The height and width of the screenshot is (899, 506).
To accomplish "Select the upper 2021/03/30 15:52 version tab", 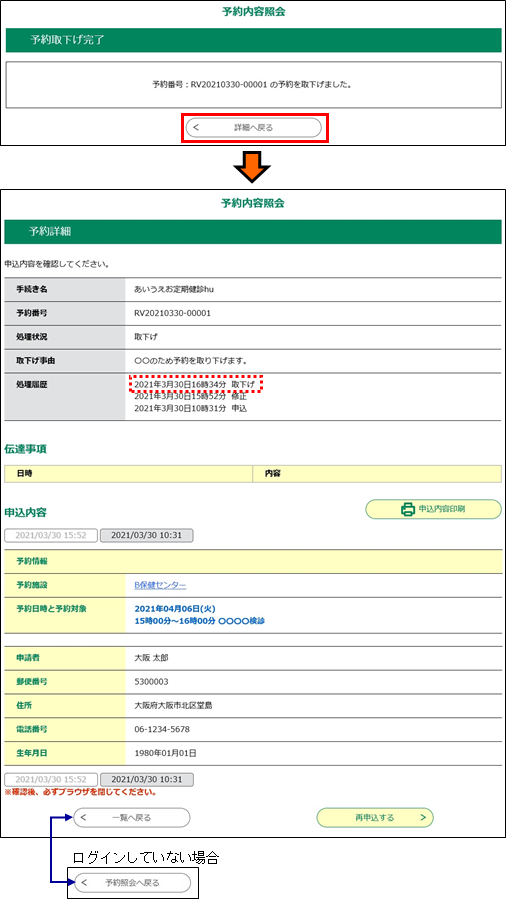I will [51, 536].
